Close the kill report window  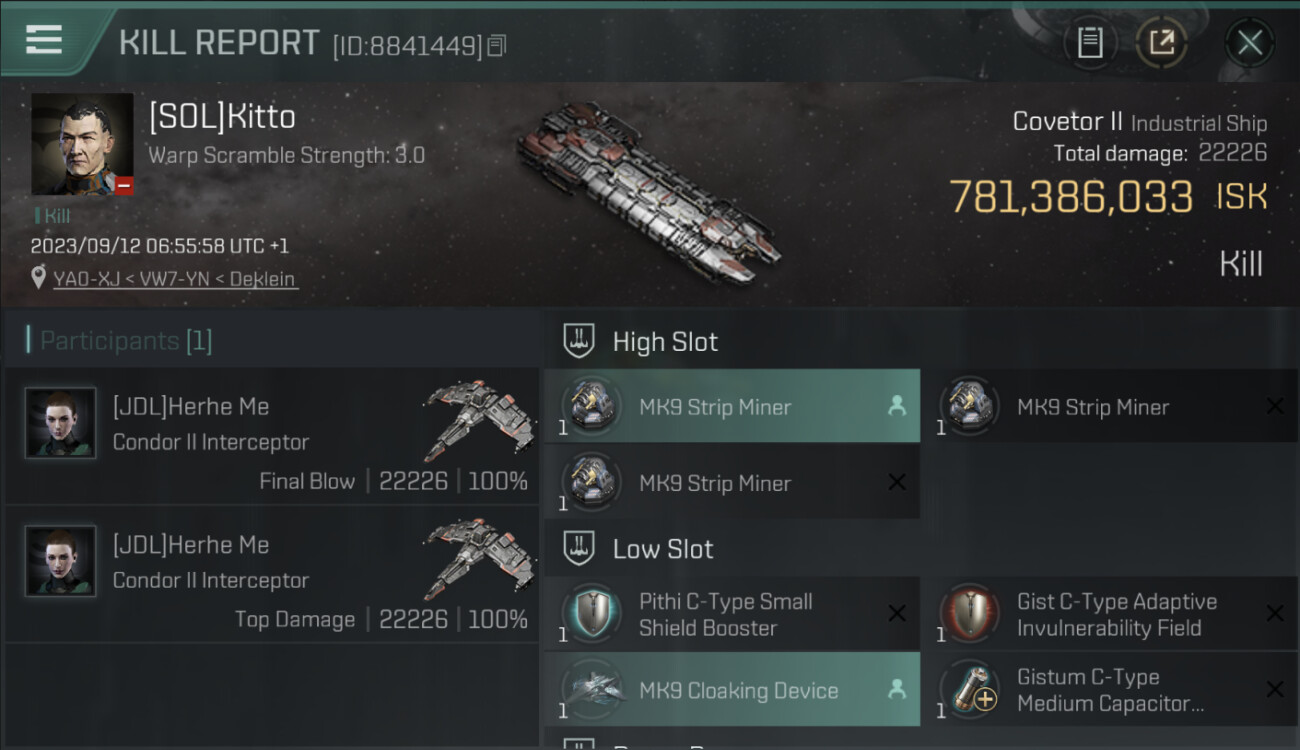coord(1249,43)
